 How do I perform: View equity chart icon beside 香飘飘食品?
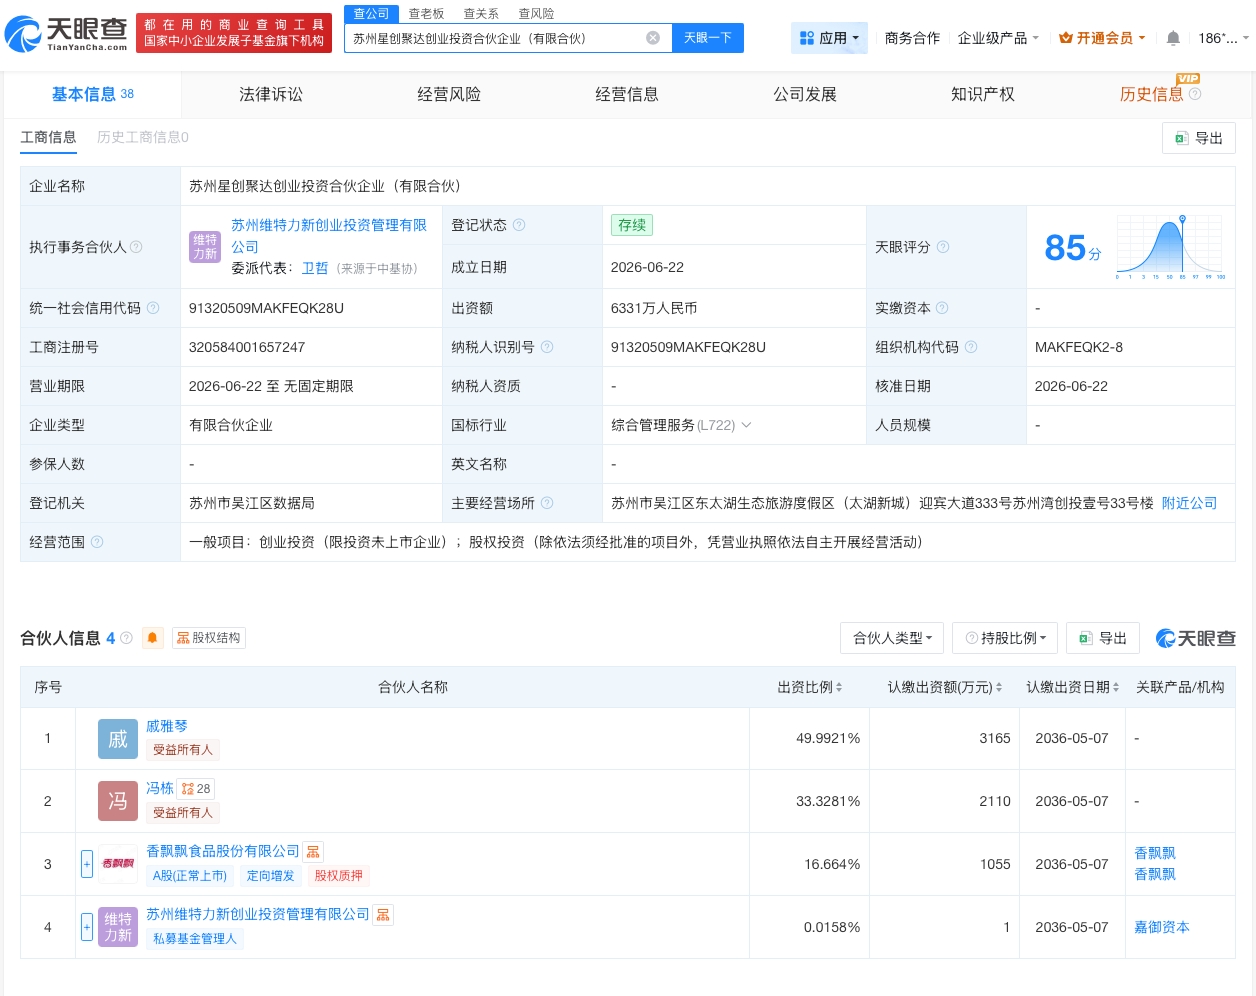tap(313, 852)
